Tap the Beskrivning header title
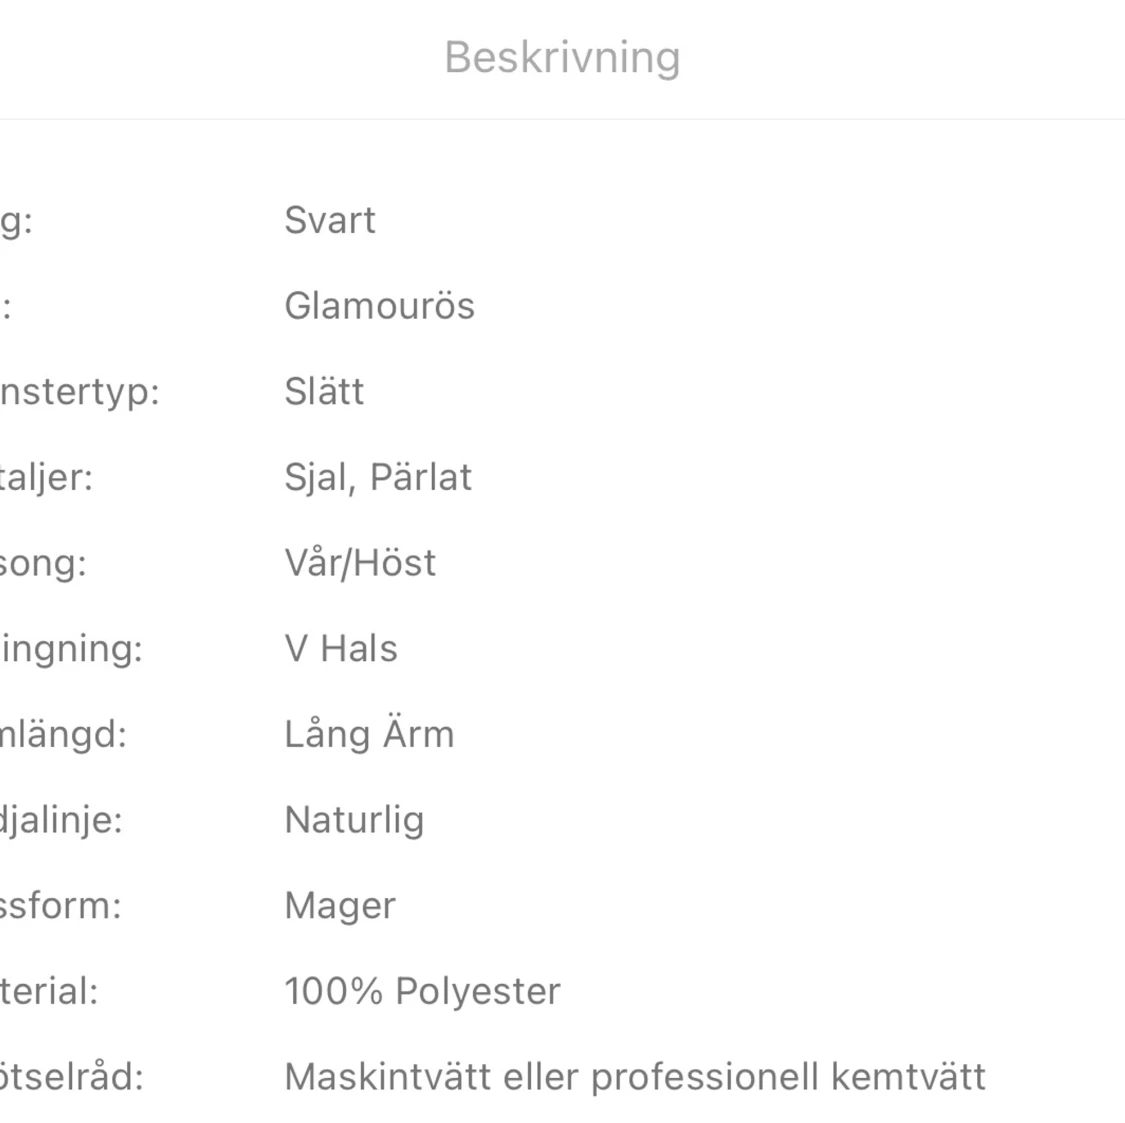Screen dimensions: 1125x1123 coord(562,58)
